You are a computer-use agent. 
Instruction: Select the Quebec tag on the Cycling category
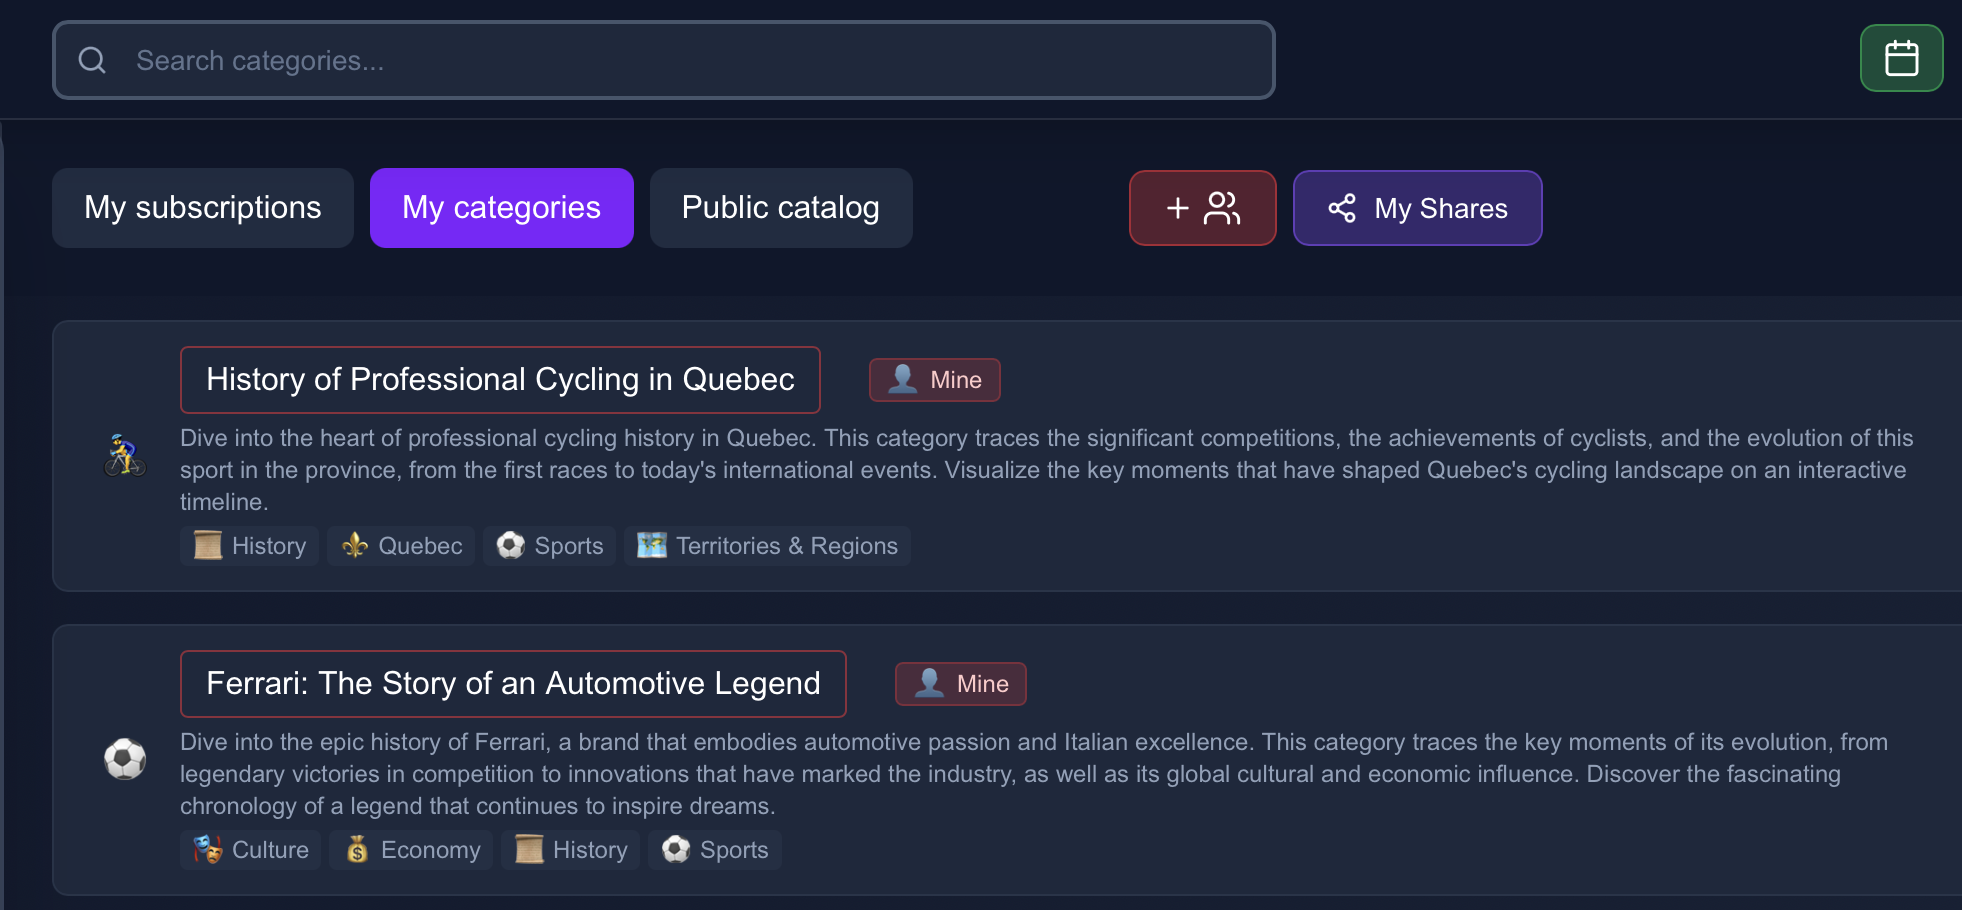[401, 546]
